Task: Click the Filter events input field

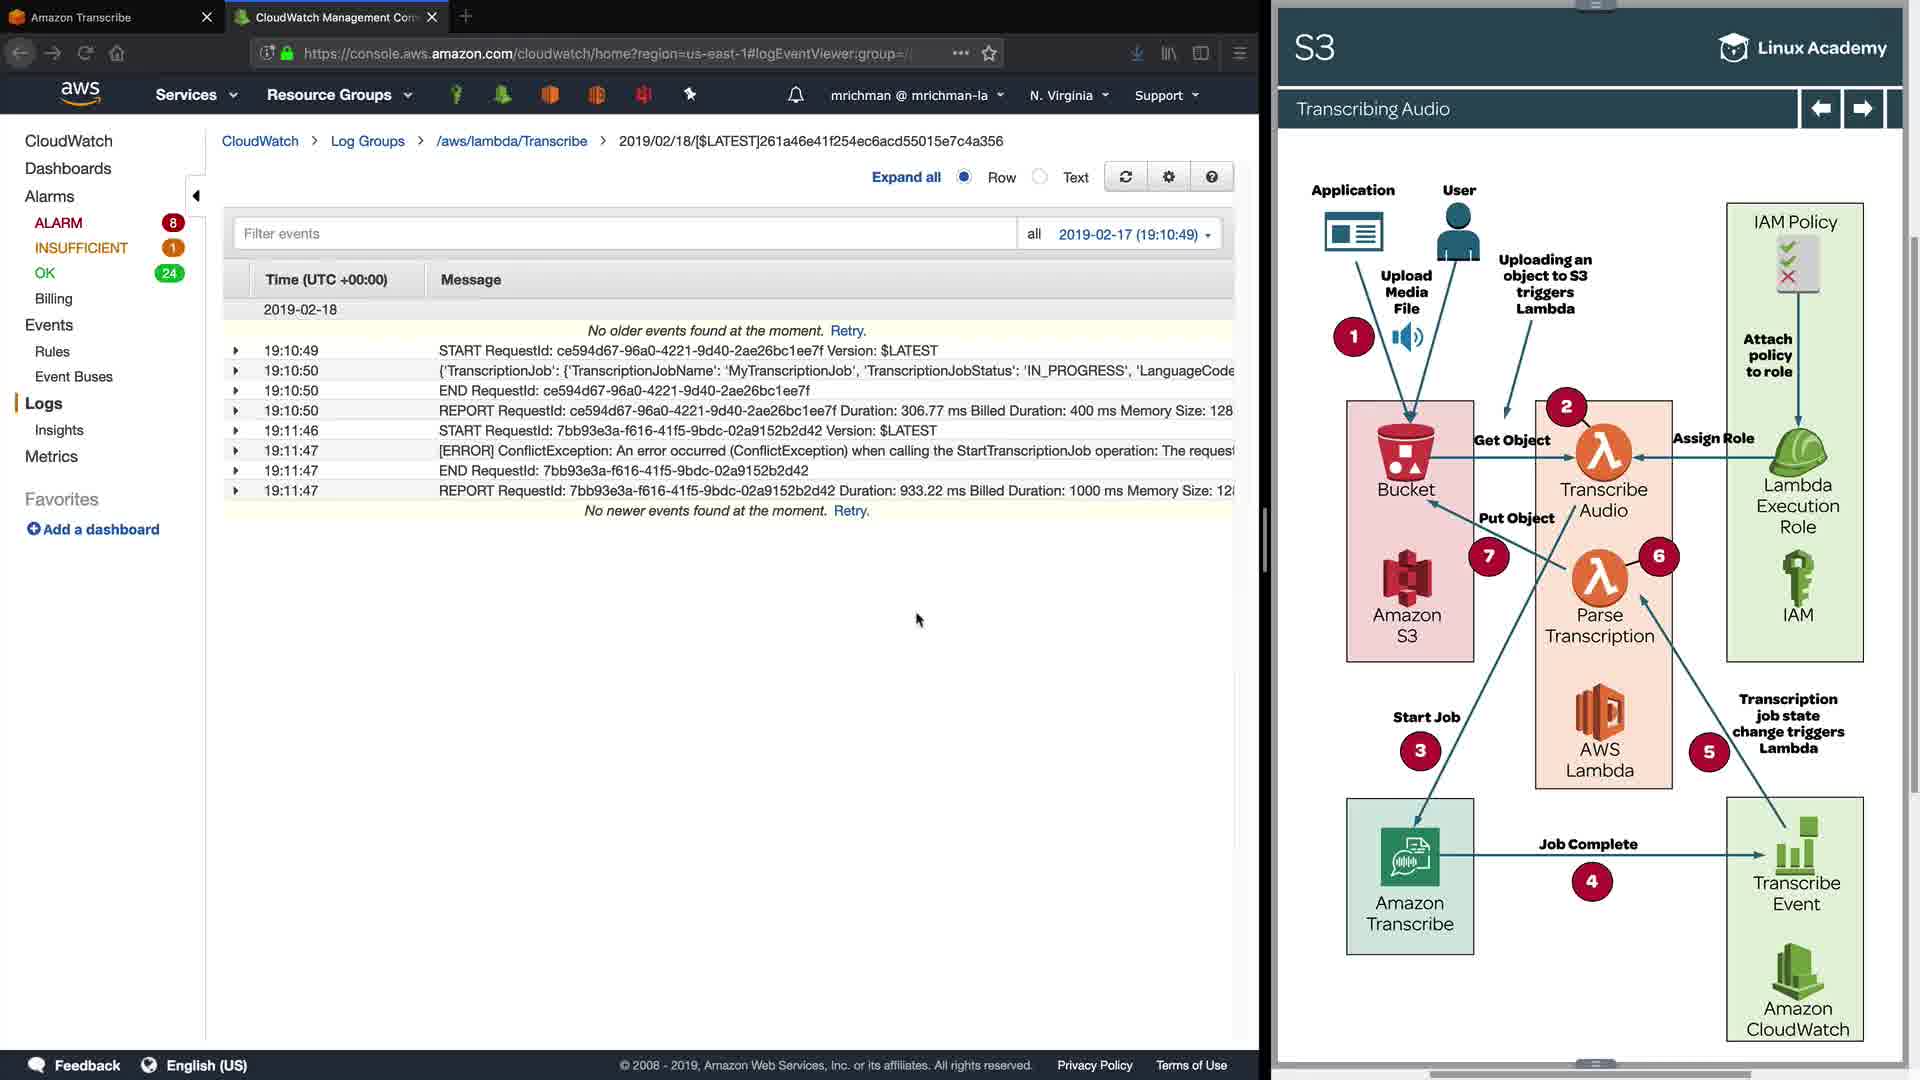Action: pyautogui.click(x=624, y=234)
